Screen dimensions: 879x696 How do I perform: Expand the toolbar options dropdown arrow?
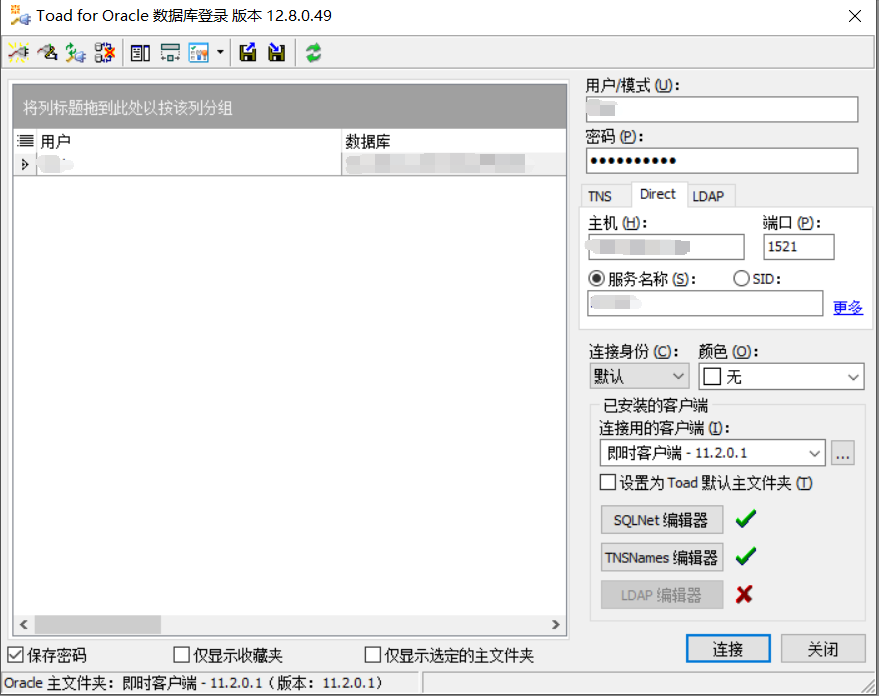coord(218,52)
